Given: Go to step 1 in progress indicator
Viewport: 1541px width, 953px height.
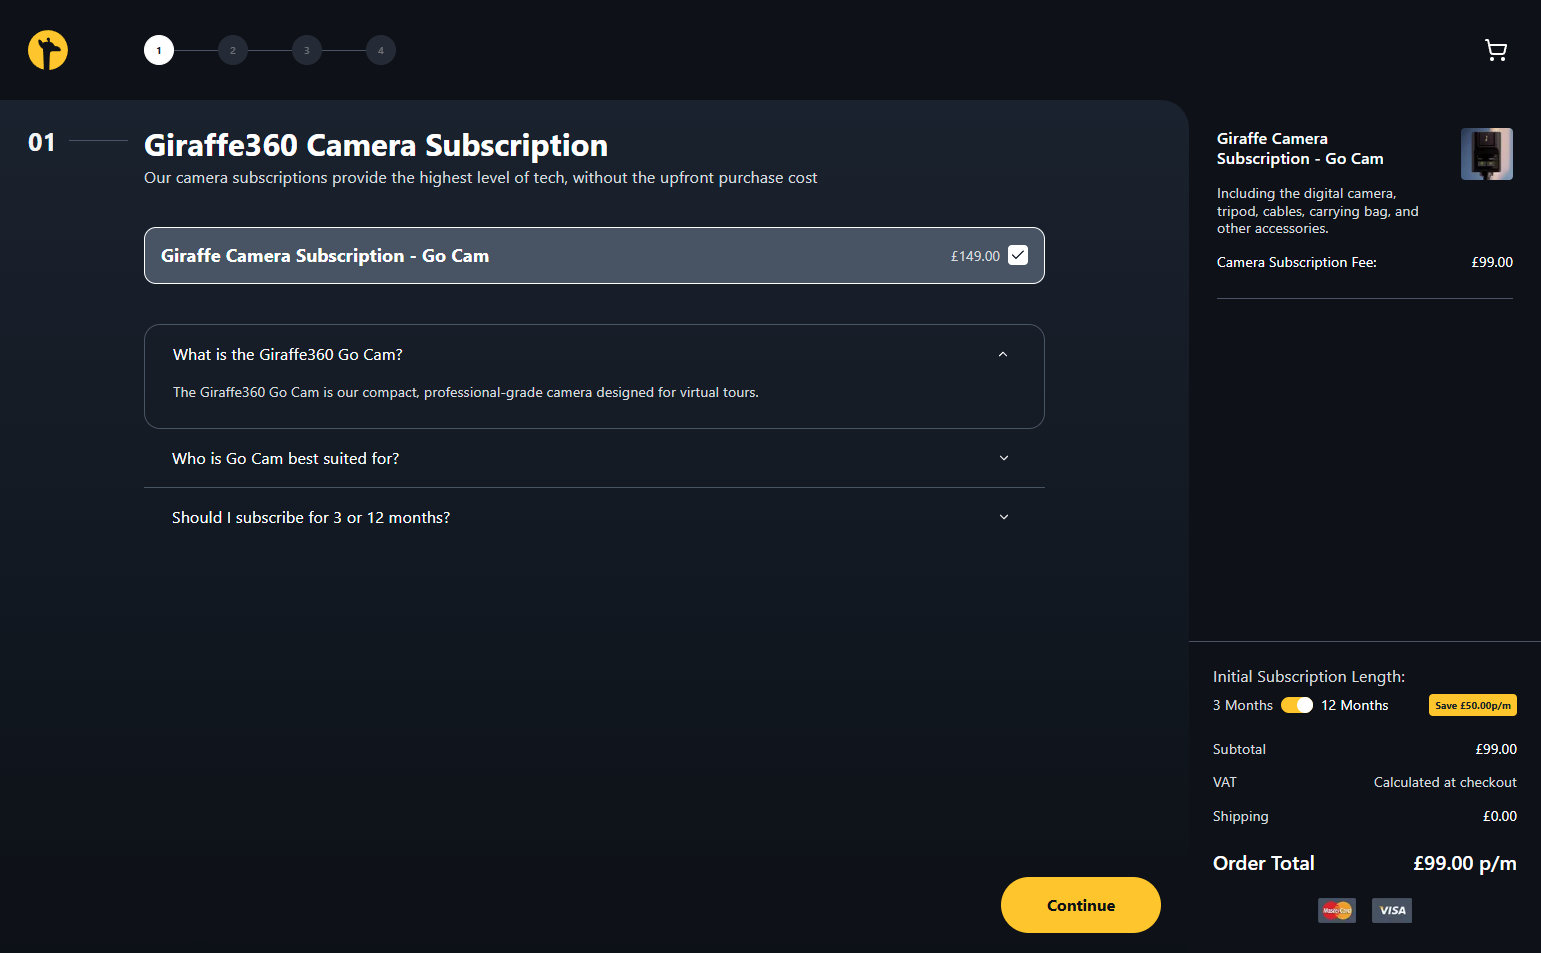Looking at the screenshot, I should click(x=159, y=50).
